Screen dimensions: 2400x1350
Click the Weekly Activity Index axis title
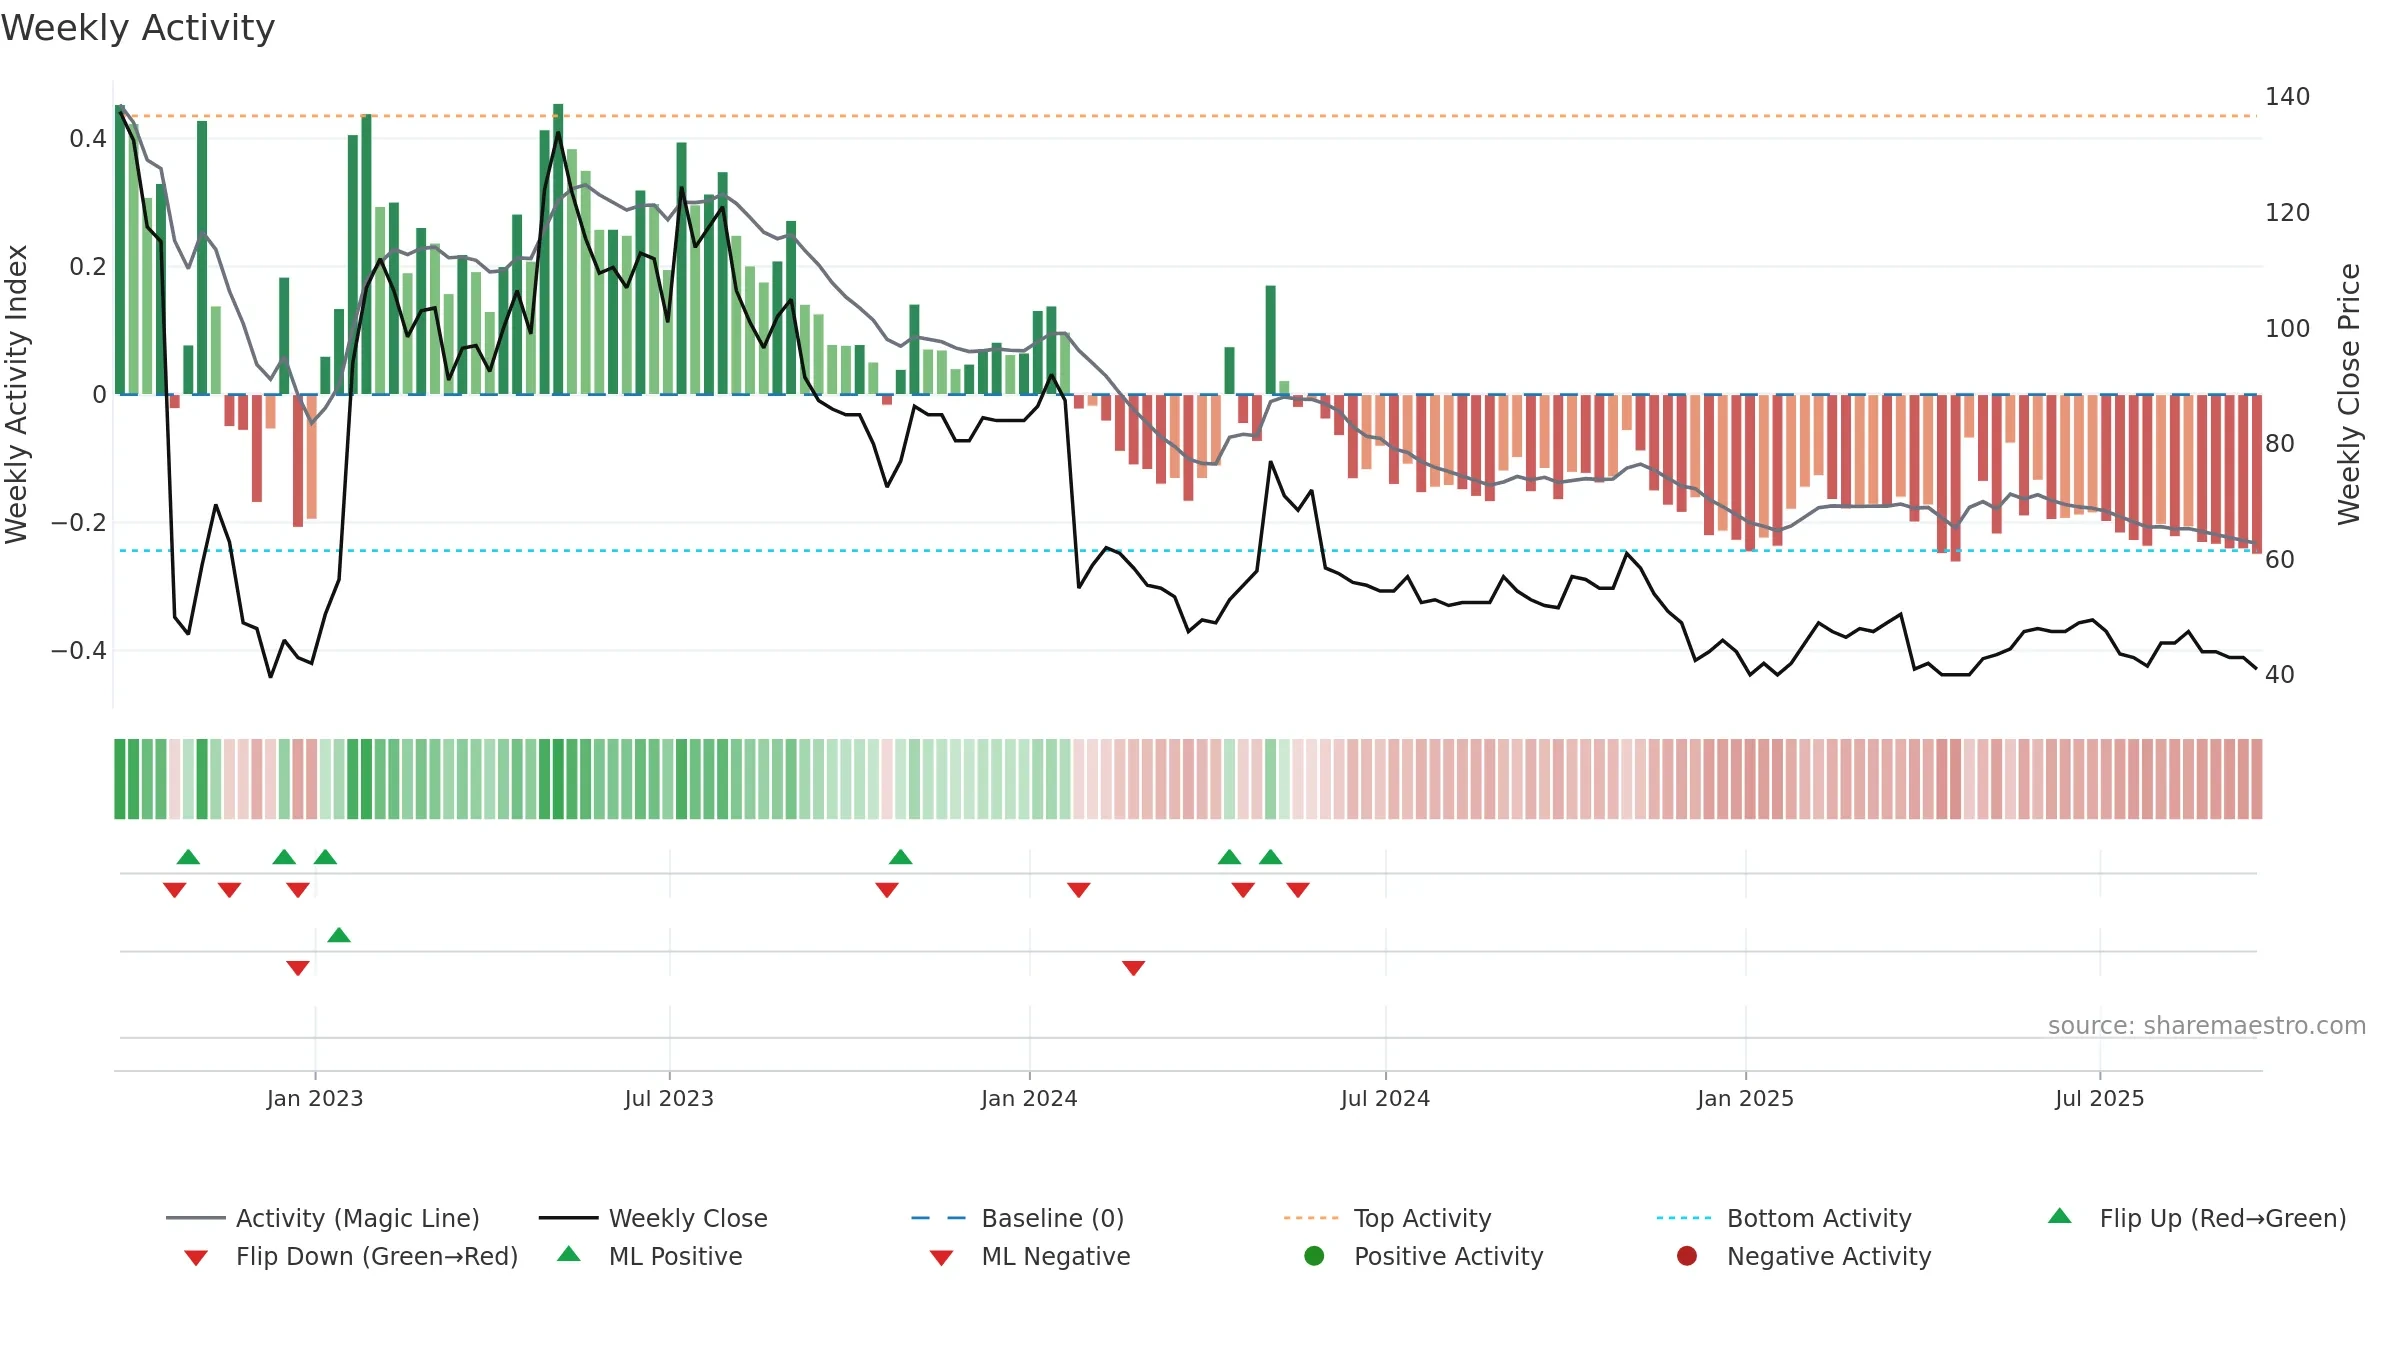point(16,394)
